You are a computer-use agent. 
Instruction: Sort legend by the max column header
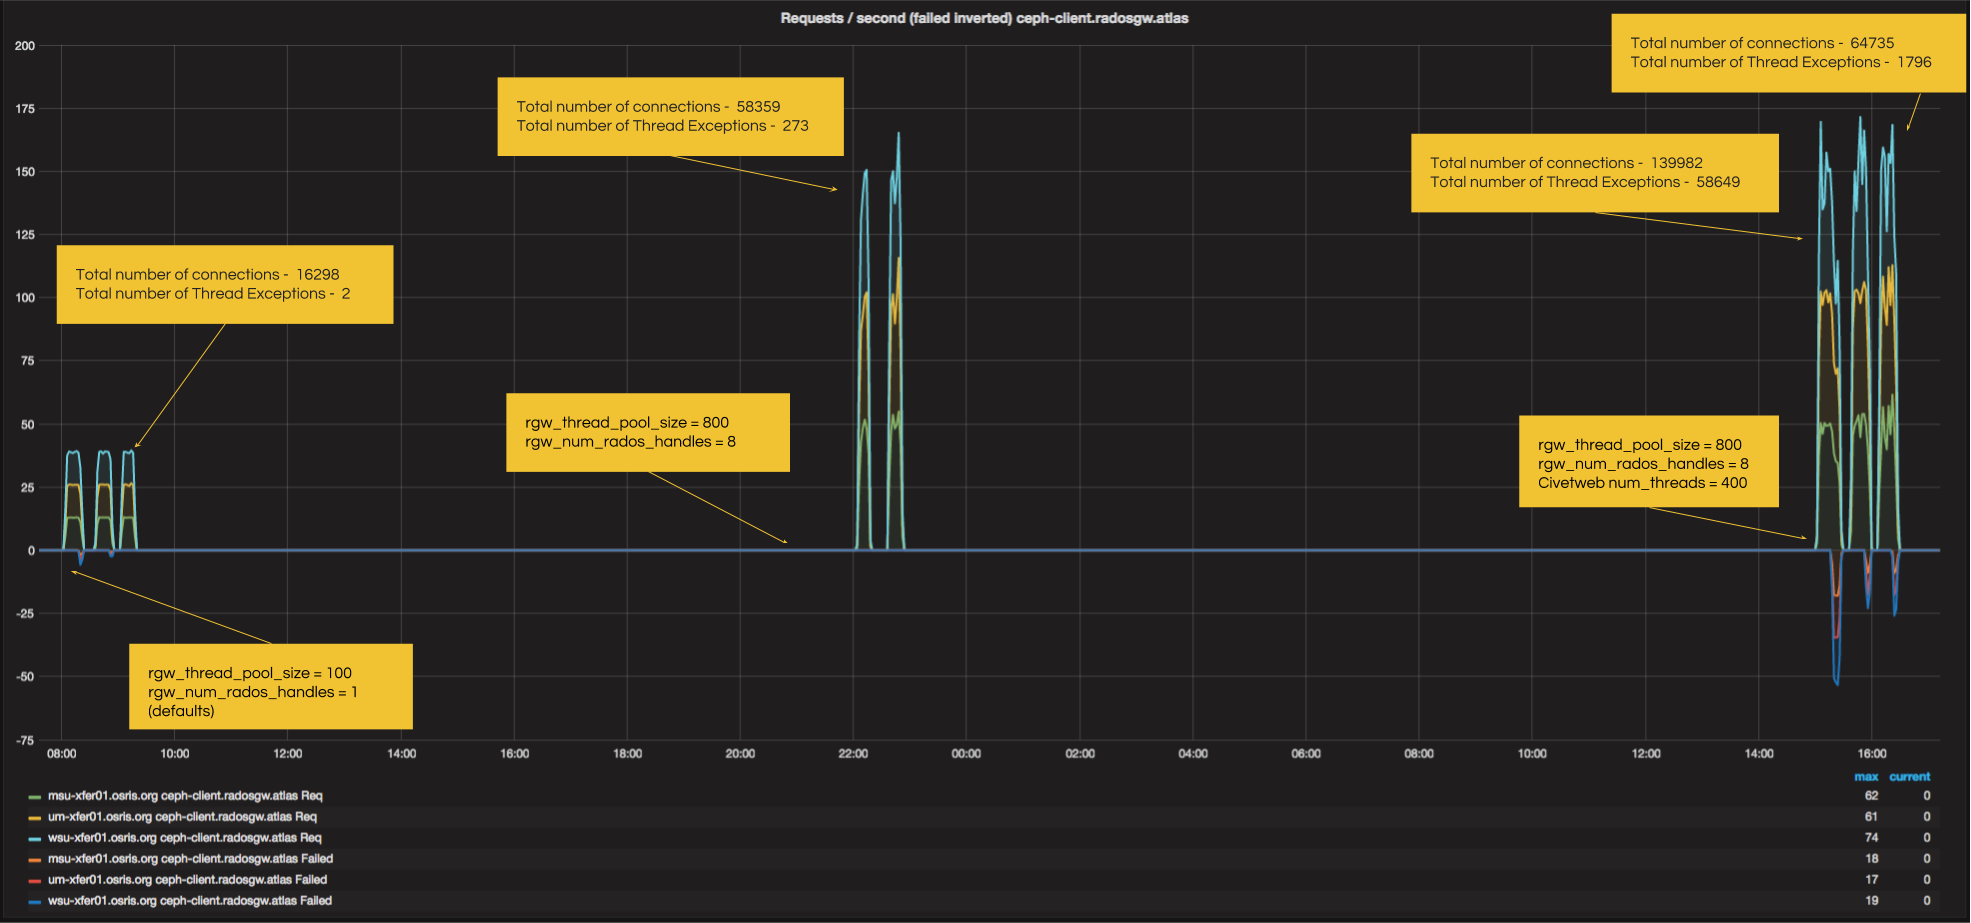coord(1866,777)
